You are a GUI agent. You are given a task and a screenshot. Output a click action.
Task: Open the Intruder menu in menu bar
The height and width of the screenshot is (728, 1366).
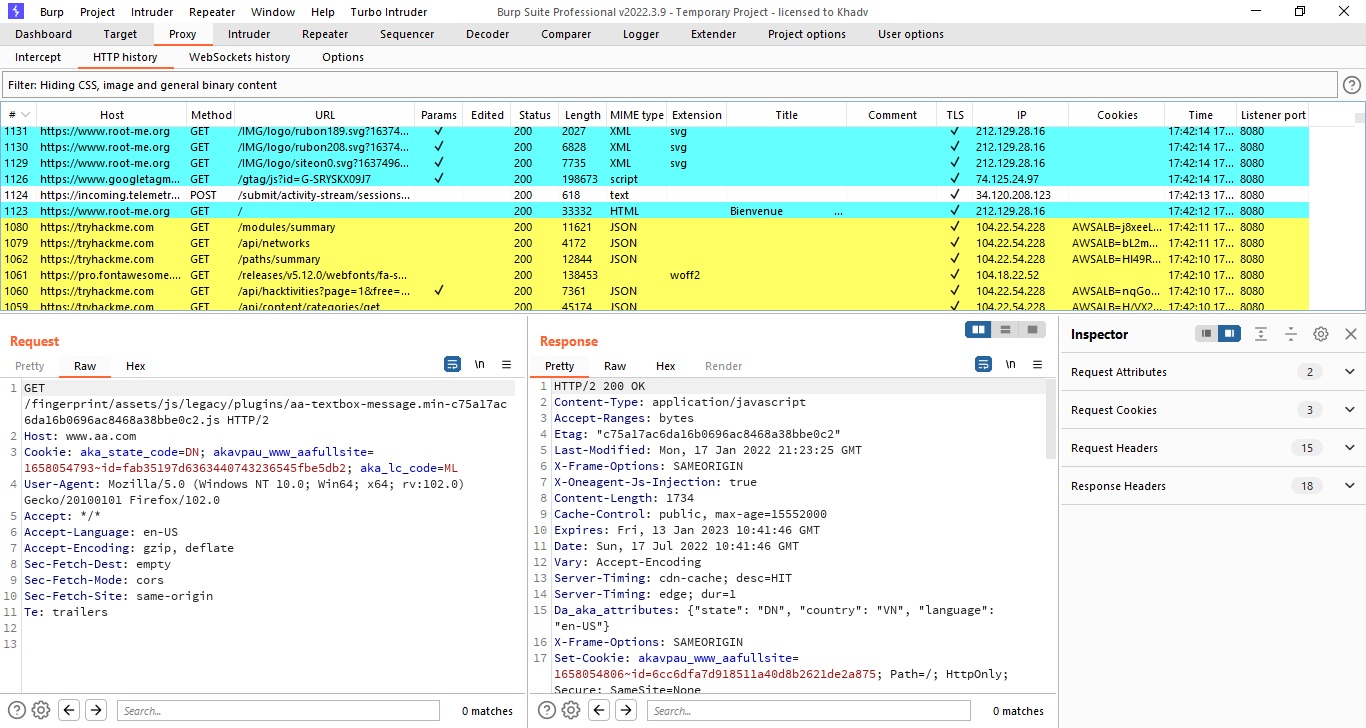tap(152, 12)
